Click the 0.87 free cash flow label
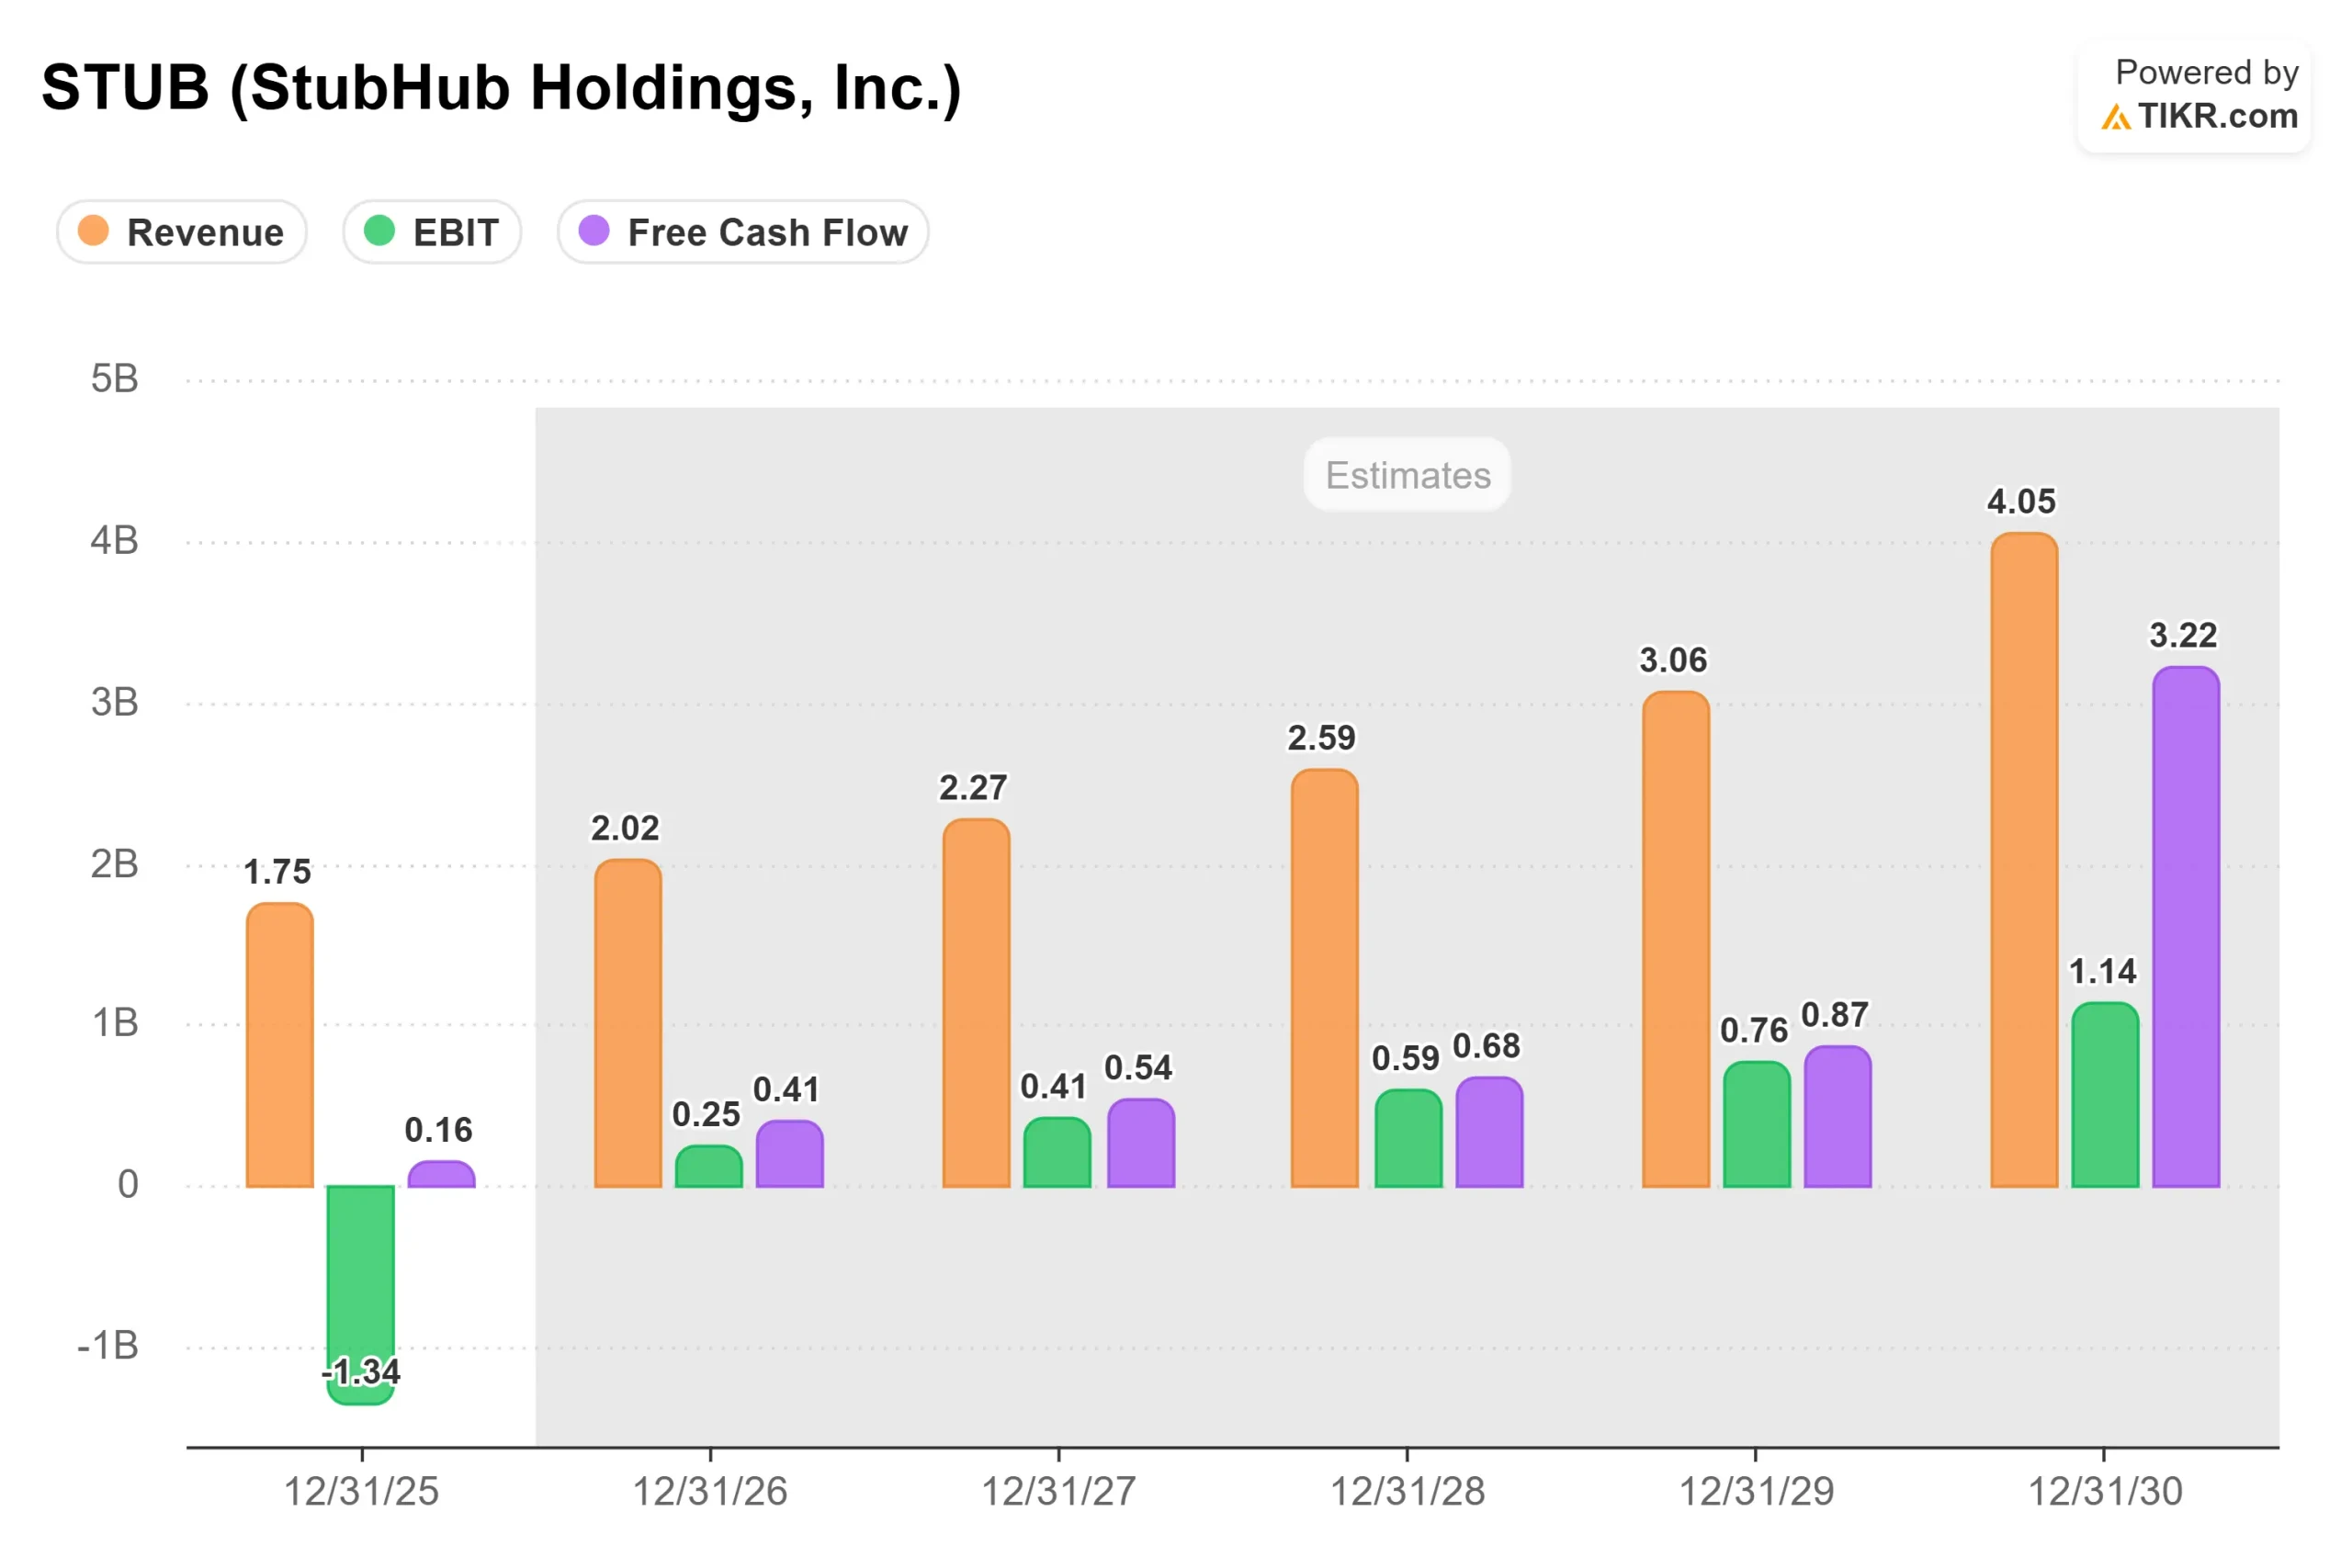Viewport: 2352px width, 1568px height. point(1836,1015)
